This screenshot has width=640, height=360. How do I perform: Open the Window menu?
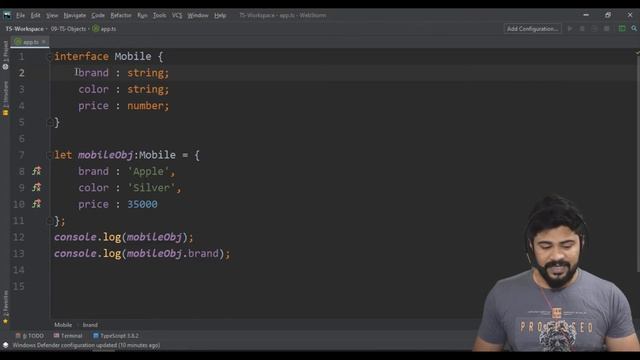coord(198,16)
